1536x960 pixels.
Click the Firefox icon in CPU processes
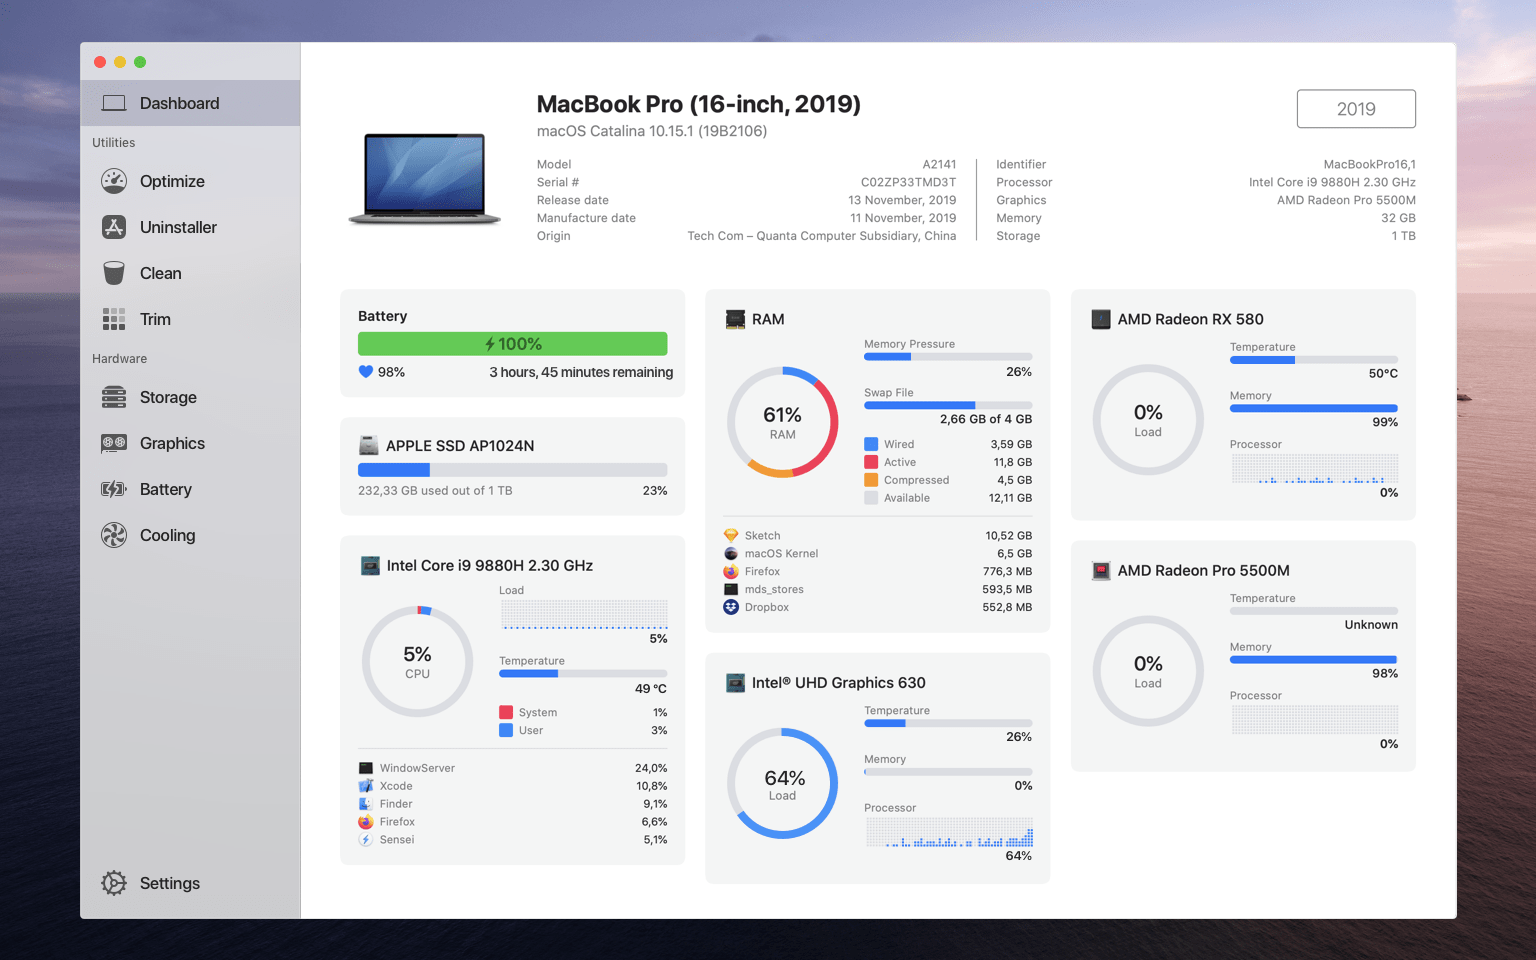tap(366, 821)
